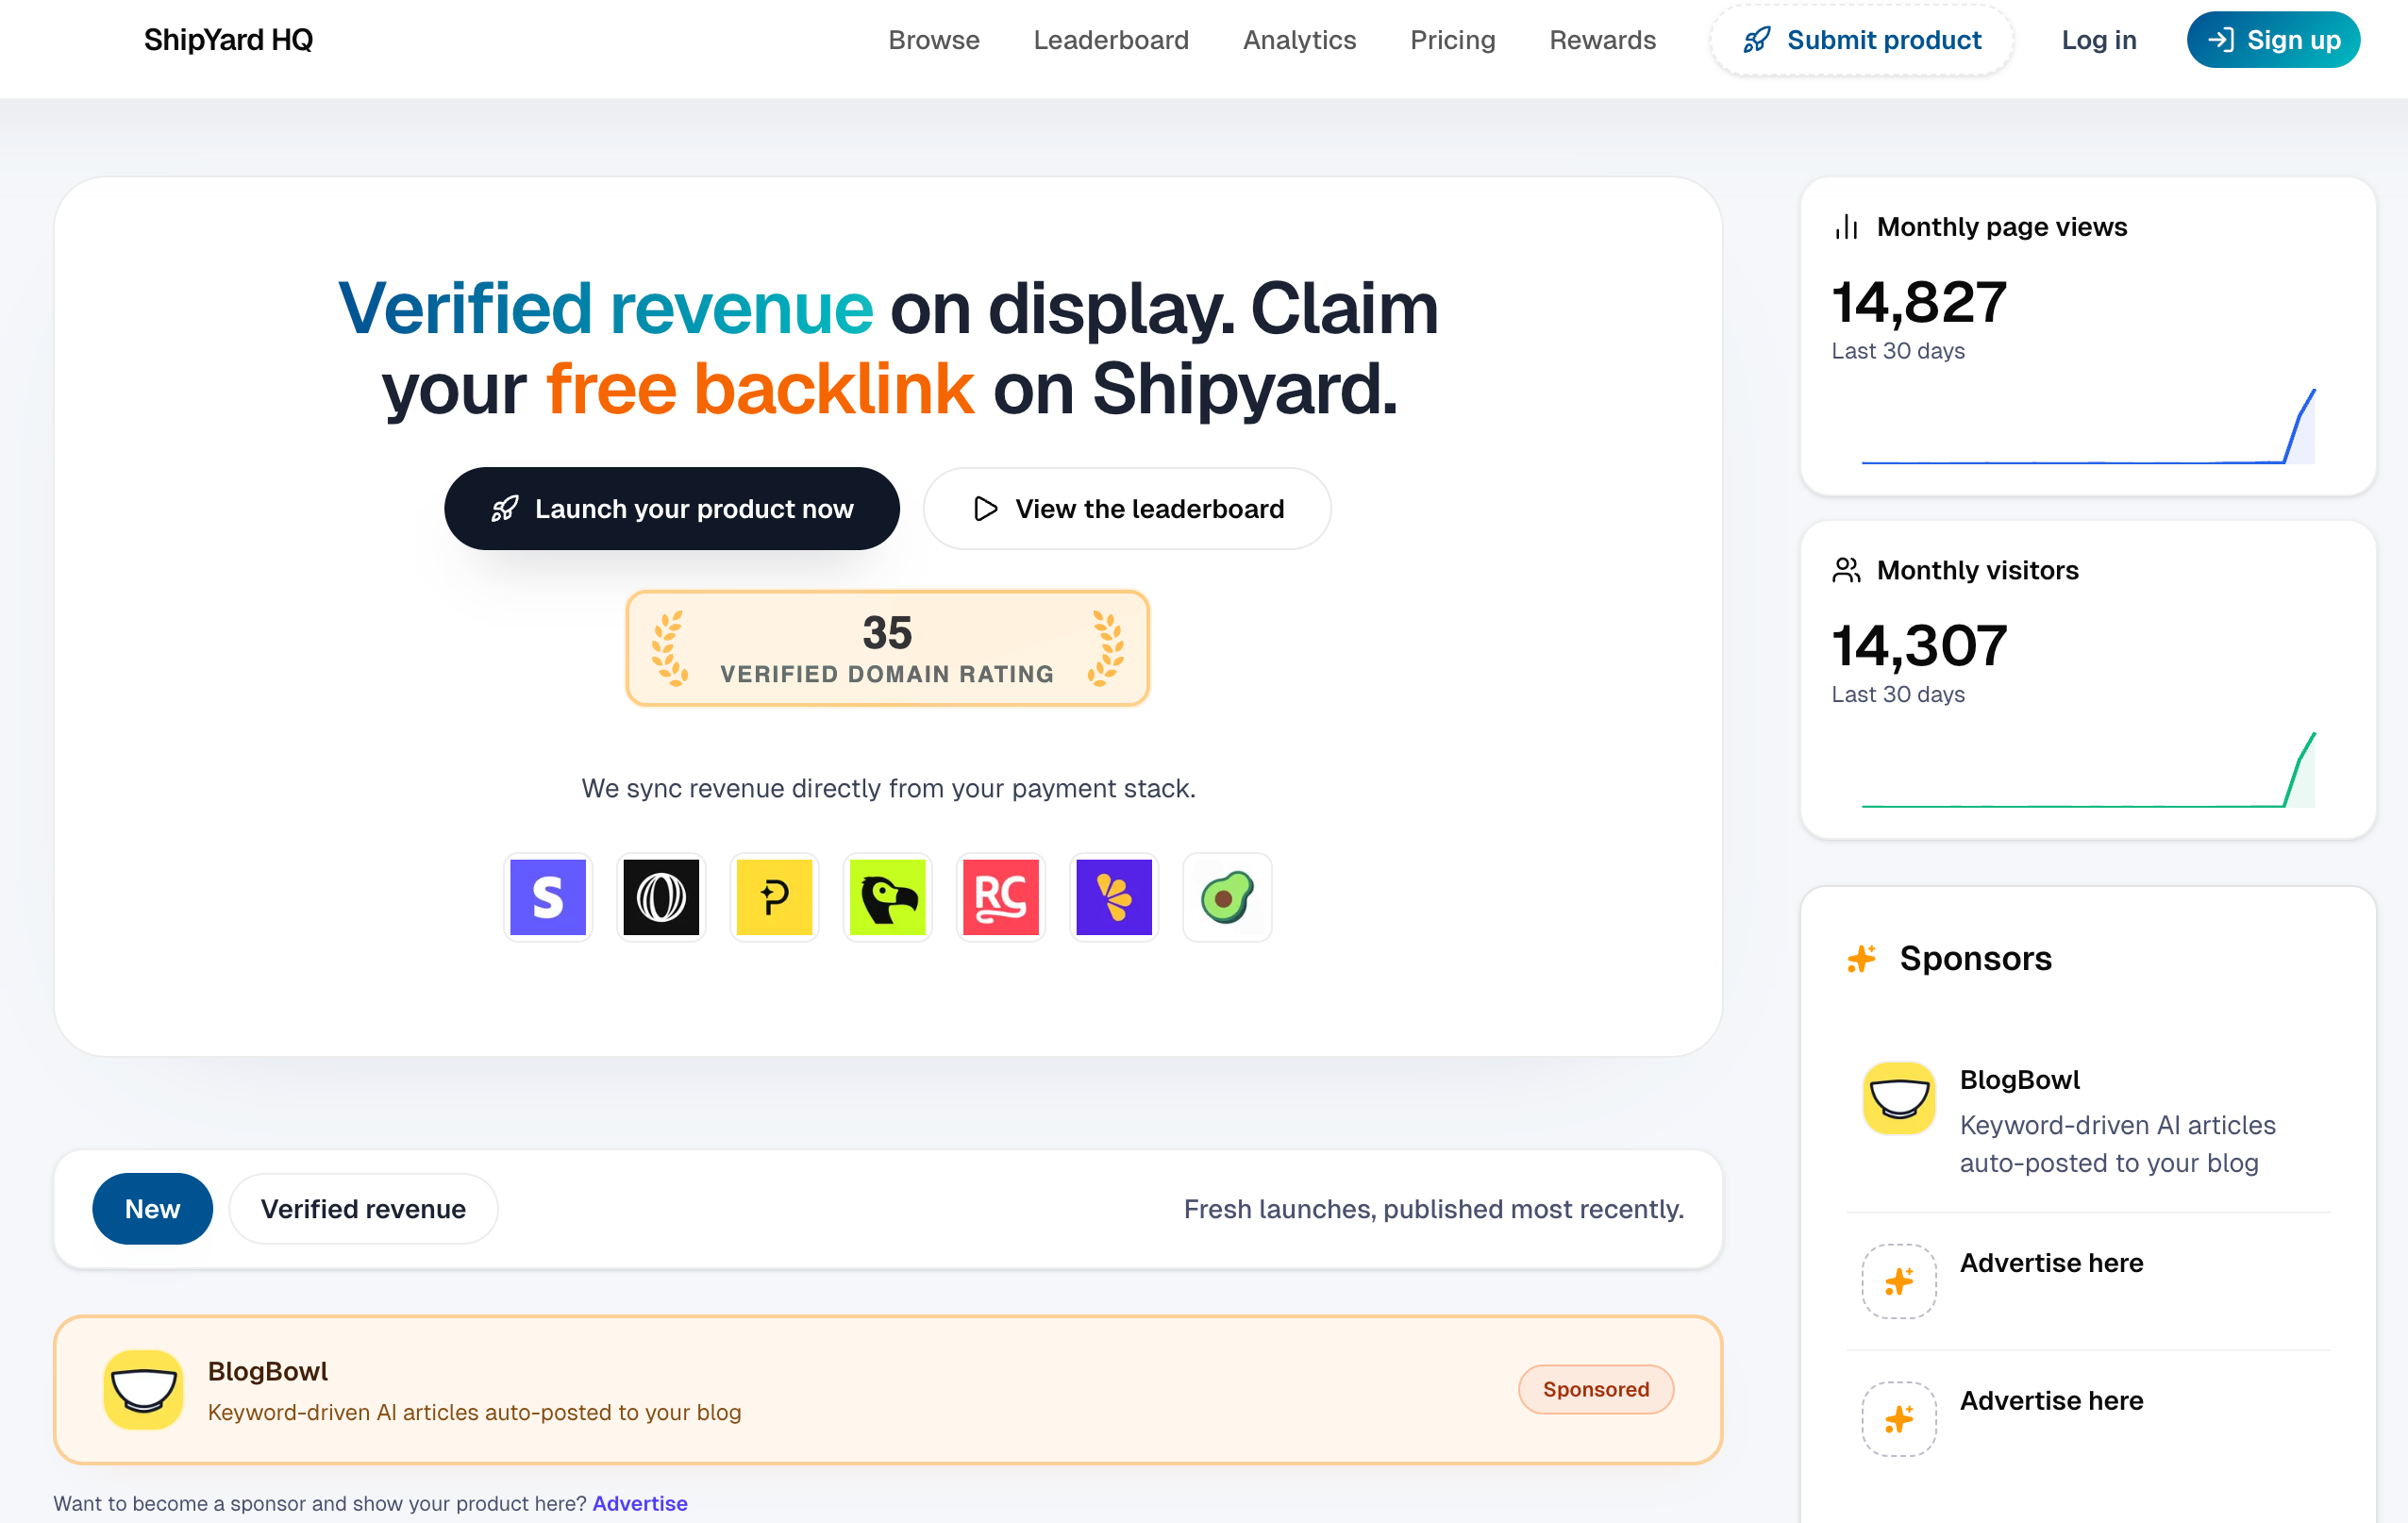The width and height of the screenshot is (2408, 1523).
Task: Click the Submit product button
Action: pos(1861,40)
